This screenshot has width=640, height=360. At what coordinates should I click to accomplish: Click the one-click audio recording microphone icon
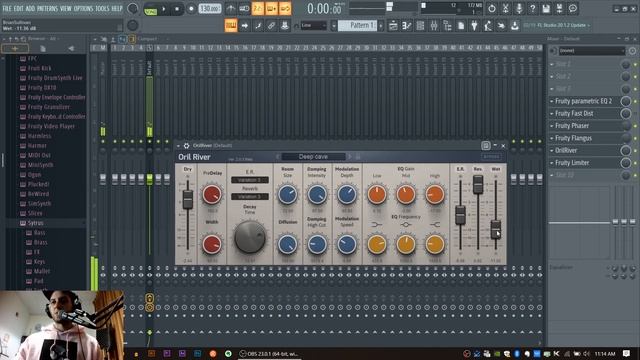[x=519, y=8]
